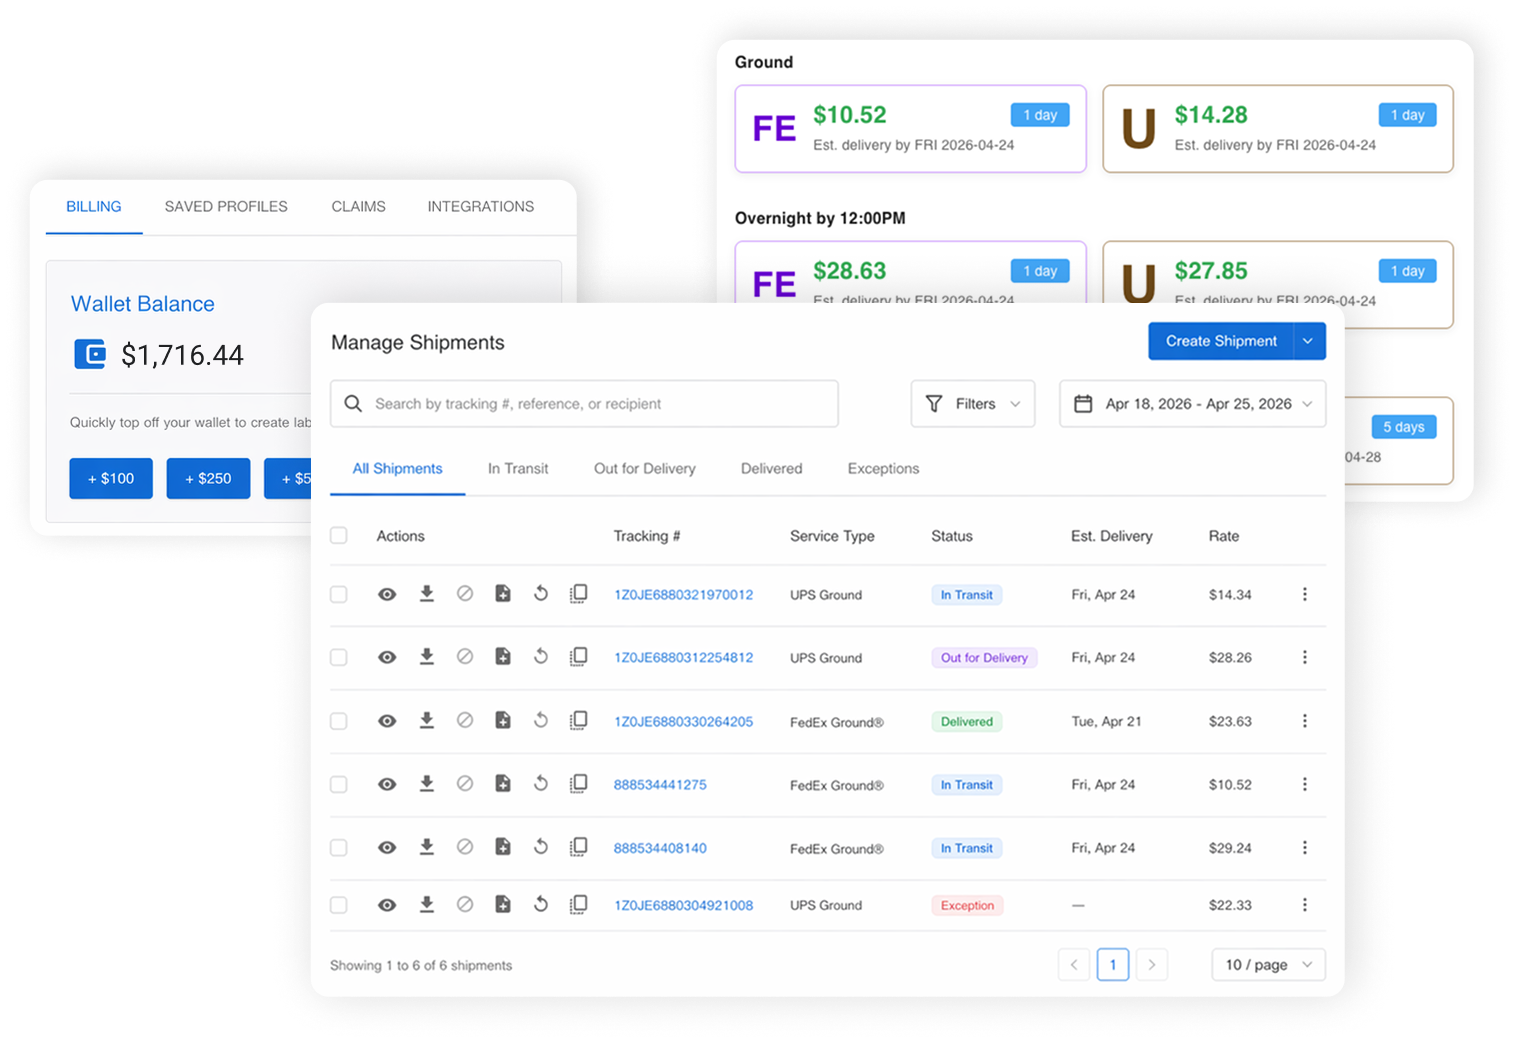Select page 1 in pagination
This screenshot has width=1516, height=1045.
pos(1113,965)
